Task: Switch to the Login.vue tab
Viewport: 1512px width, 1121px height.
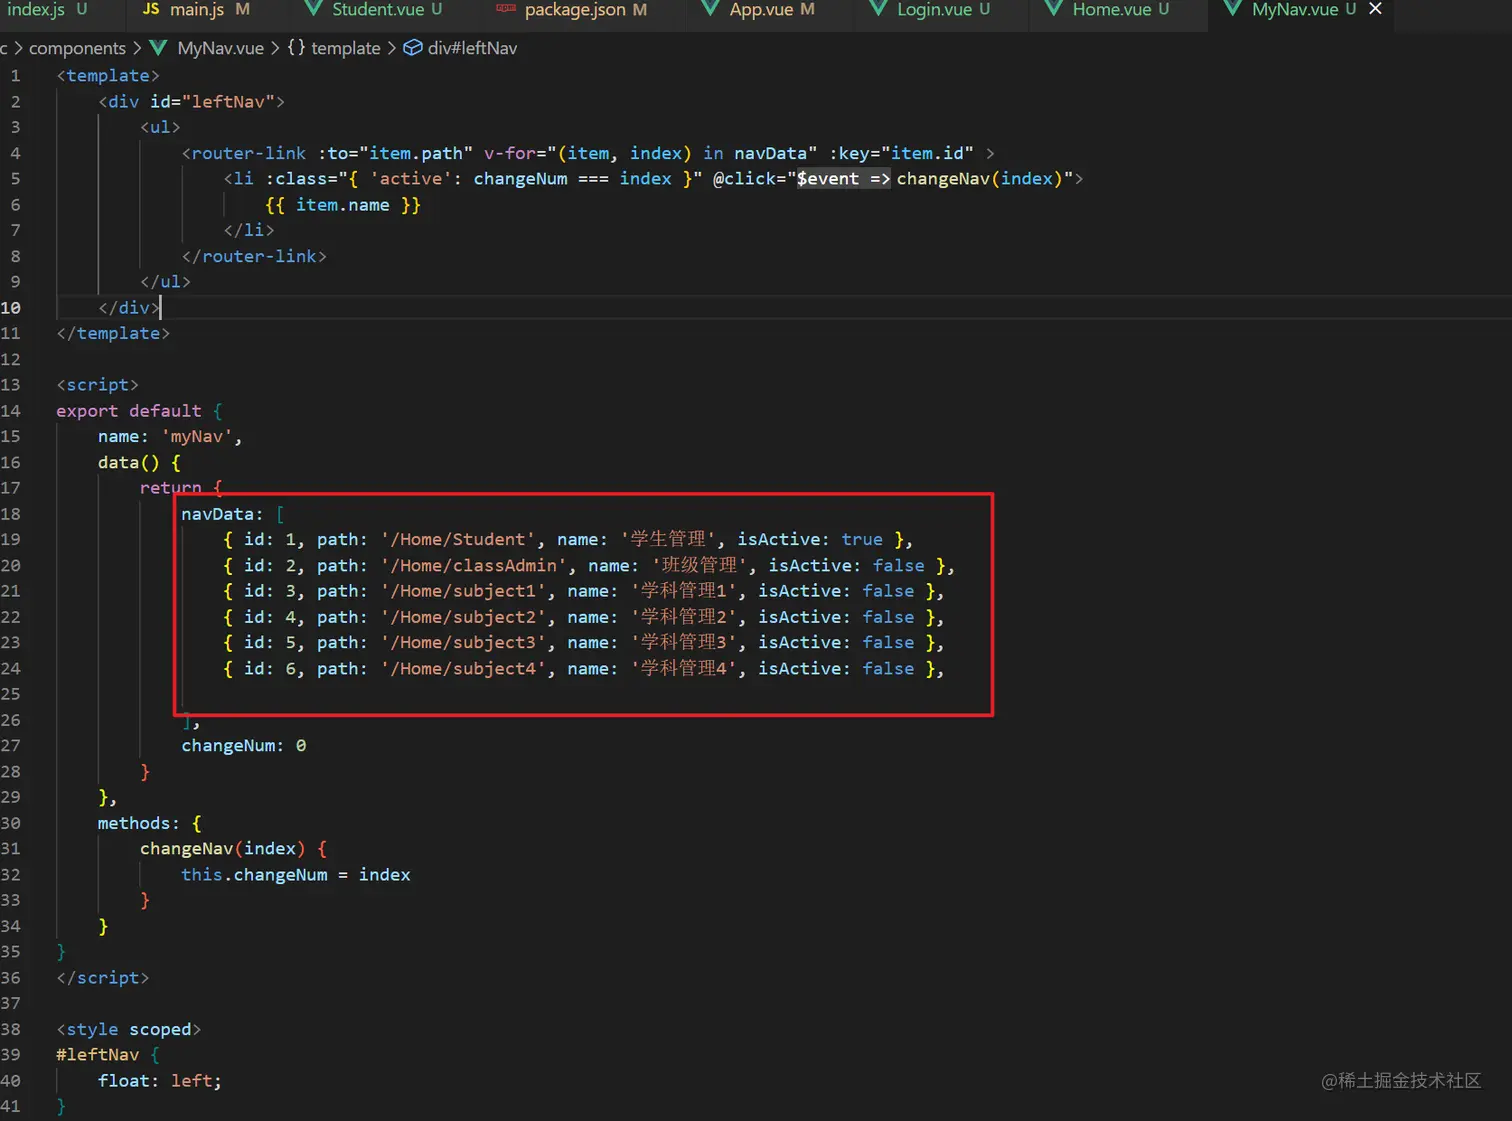Action: 933,9
